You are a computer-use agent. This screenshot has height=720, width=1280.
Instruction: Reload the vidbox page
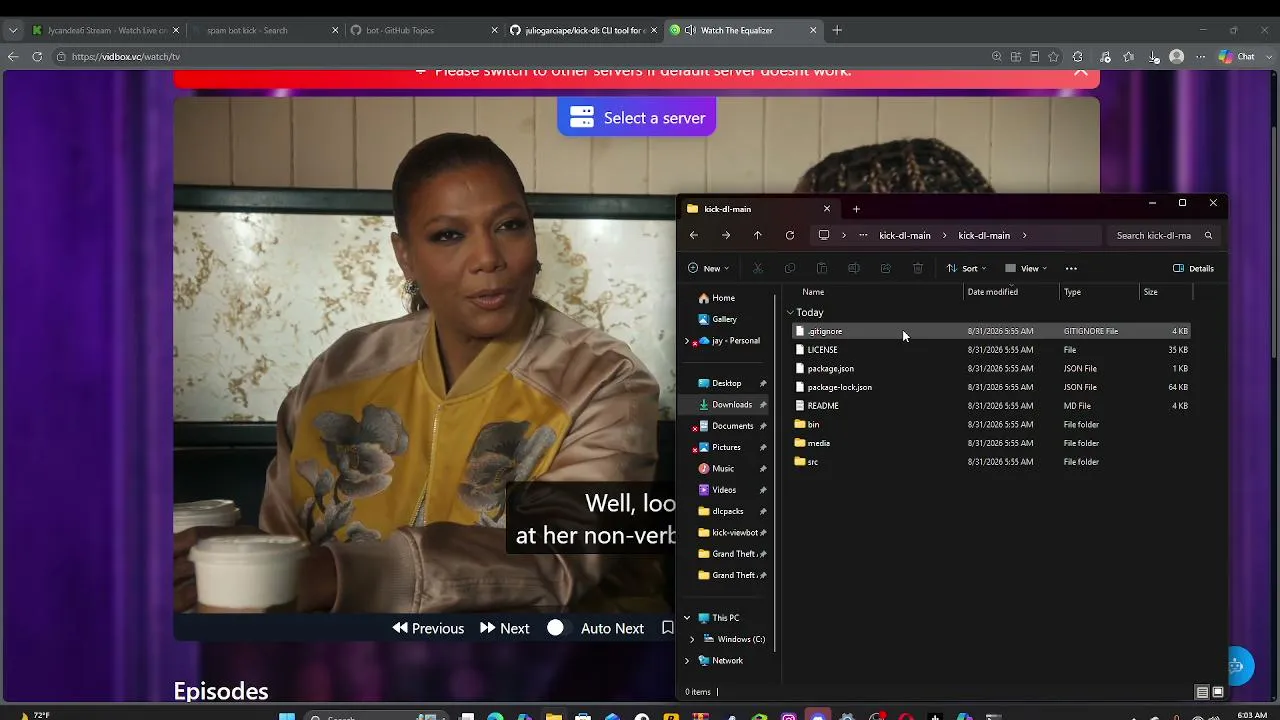37,57
